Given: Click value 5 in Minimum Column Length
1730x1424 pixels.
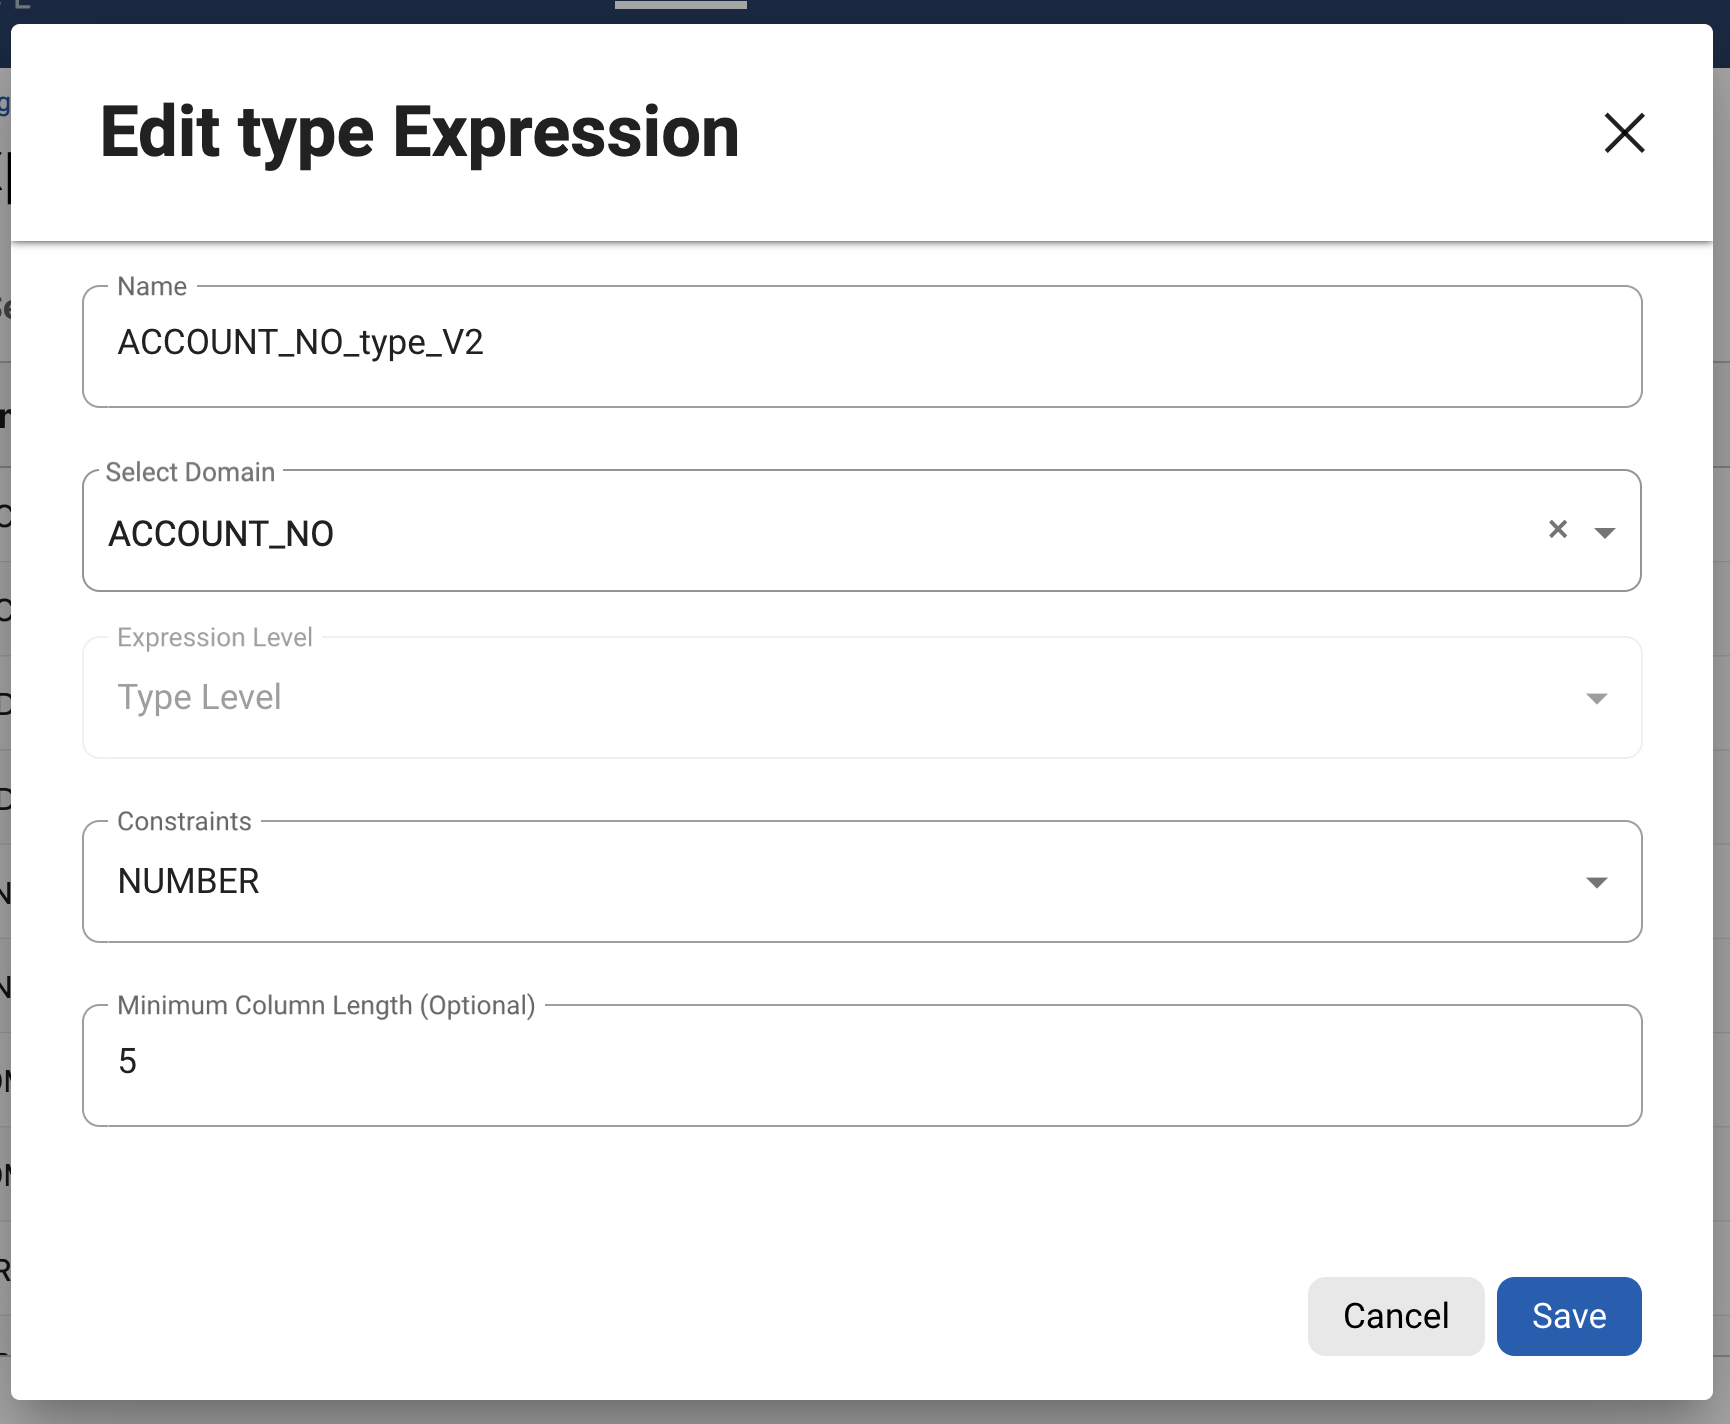Looking at the screenshot, I should 128,1061.
